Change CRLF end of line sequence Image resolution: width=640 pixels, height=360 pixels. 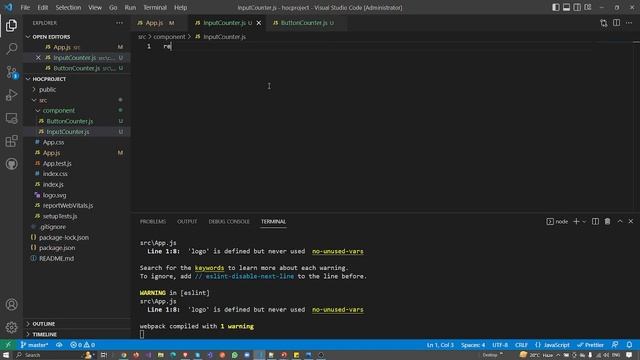coord(521,345)
